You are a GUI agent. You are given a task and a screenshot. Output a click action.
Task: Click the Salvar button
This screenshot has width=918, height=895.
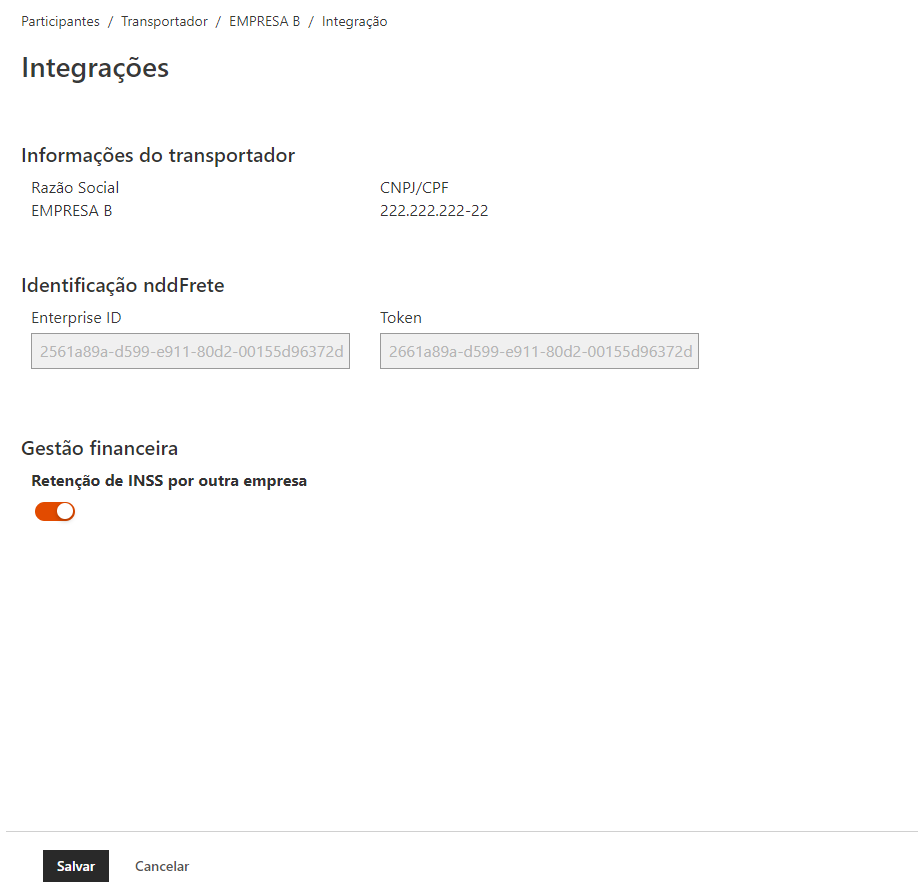pos(76,866)
